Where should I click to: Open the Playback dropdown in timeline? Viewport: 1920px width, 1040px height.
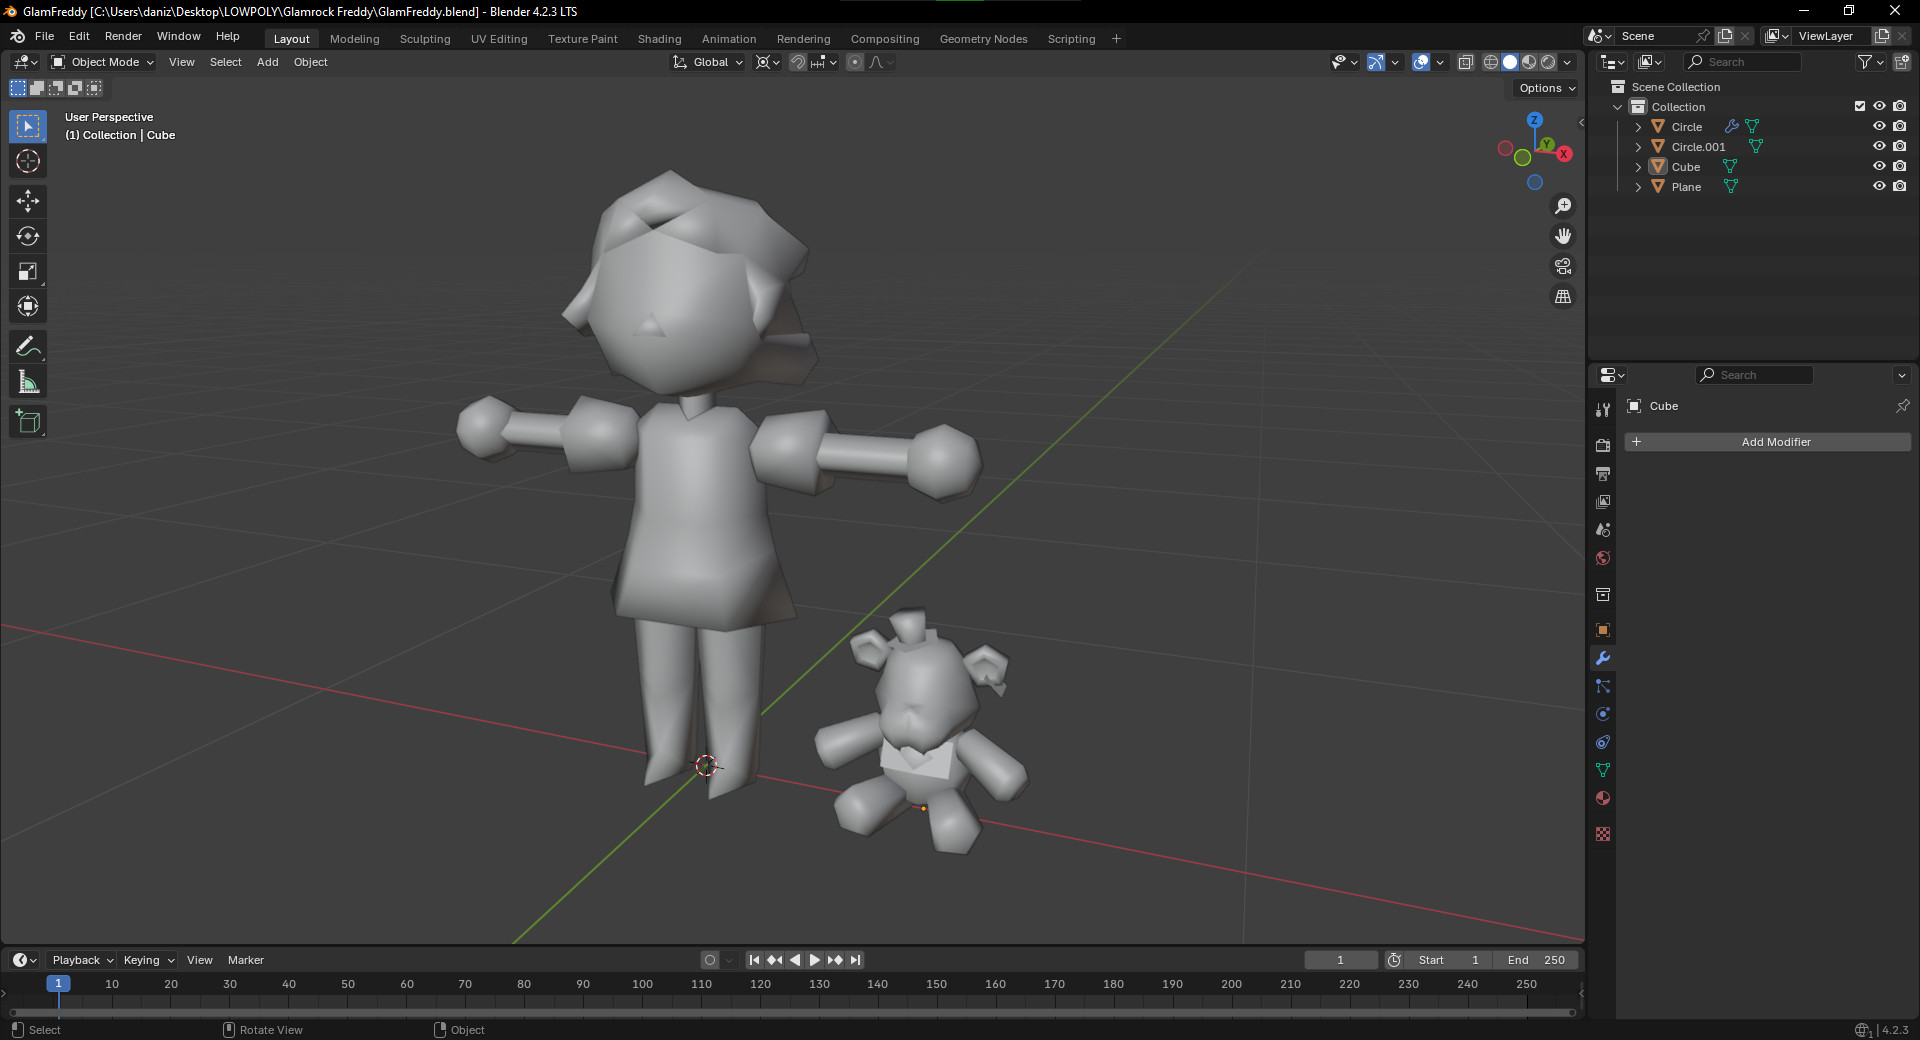point(83,960)
